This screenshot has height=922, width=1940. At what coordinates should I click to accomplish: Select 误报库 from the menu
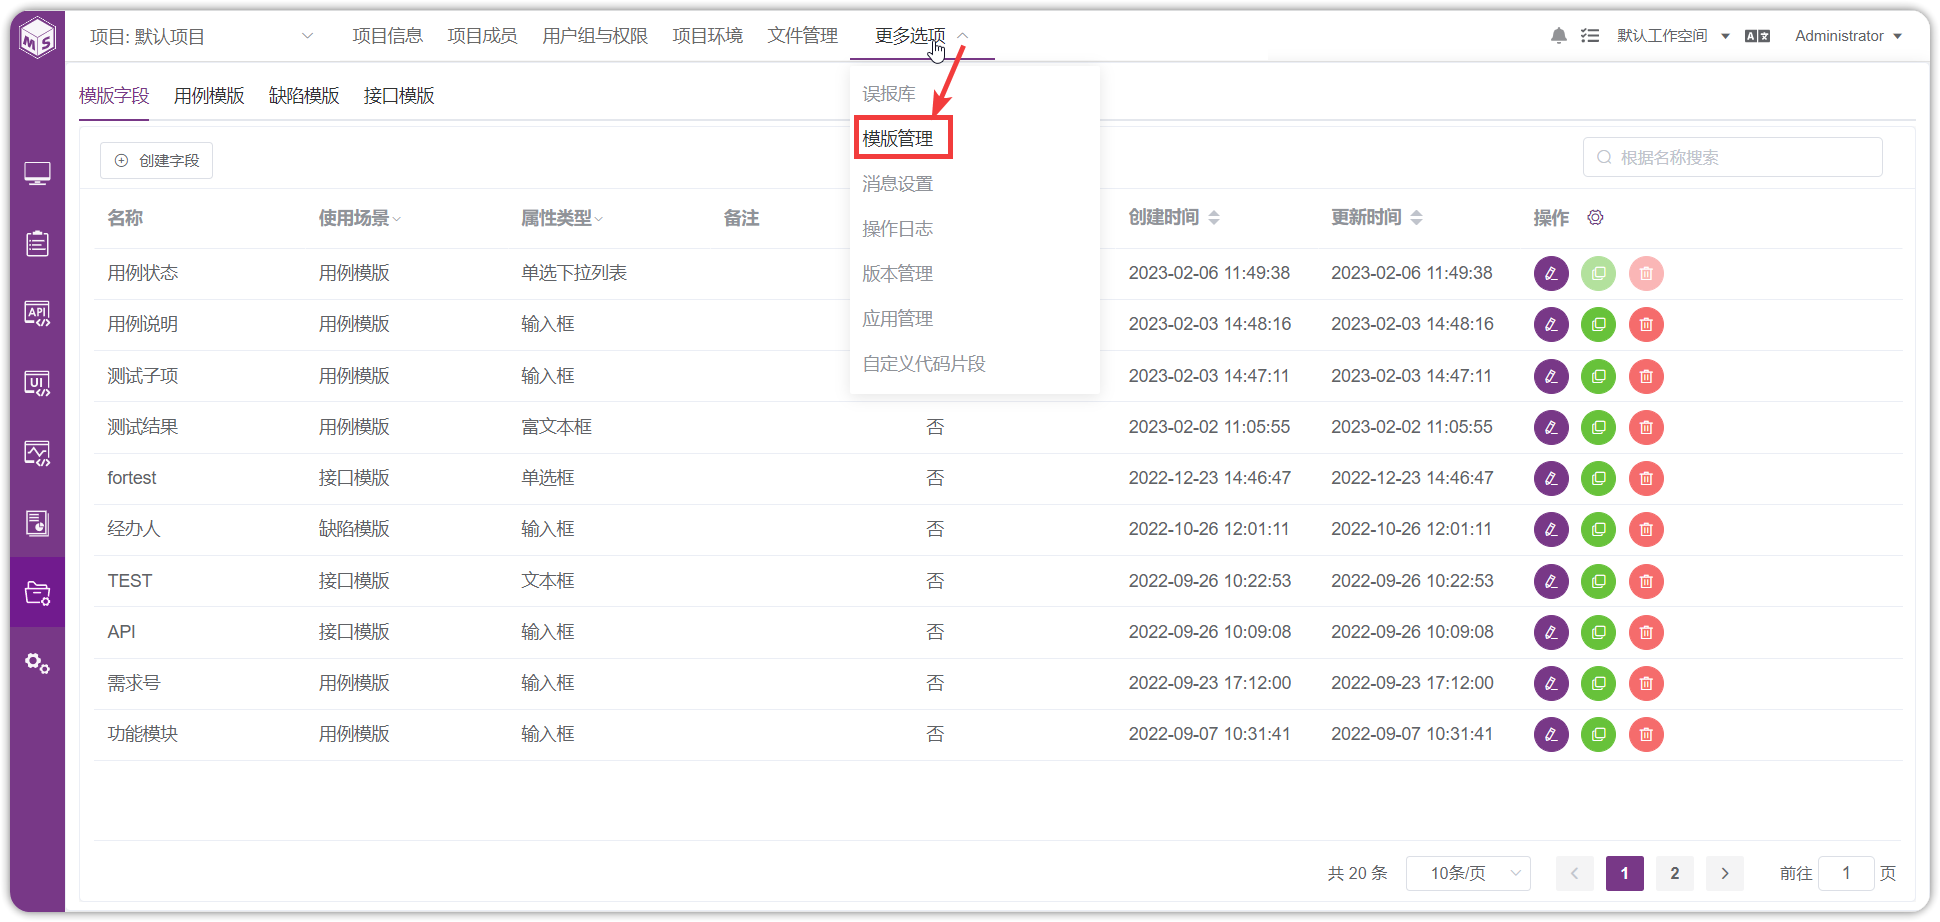click(889, 94)
